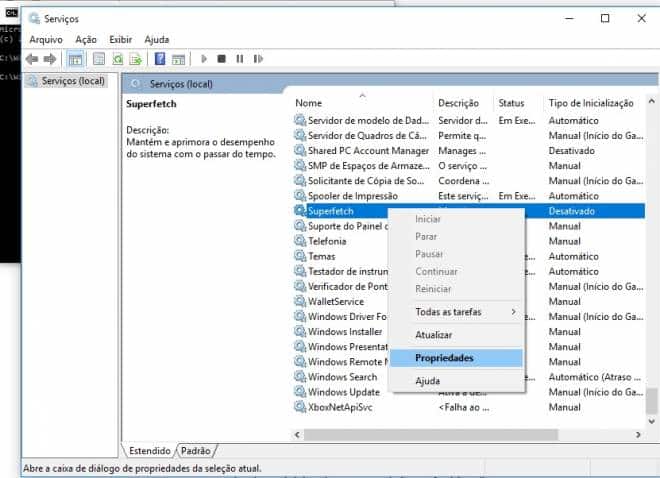Click the Back arrow toolbar icon
The height and width of the screenshot is (478, 660).
point(32,59)
